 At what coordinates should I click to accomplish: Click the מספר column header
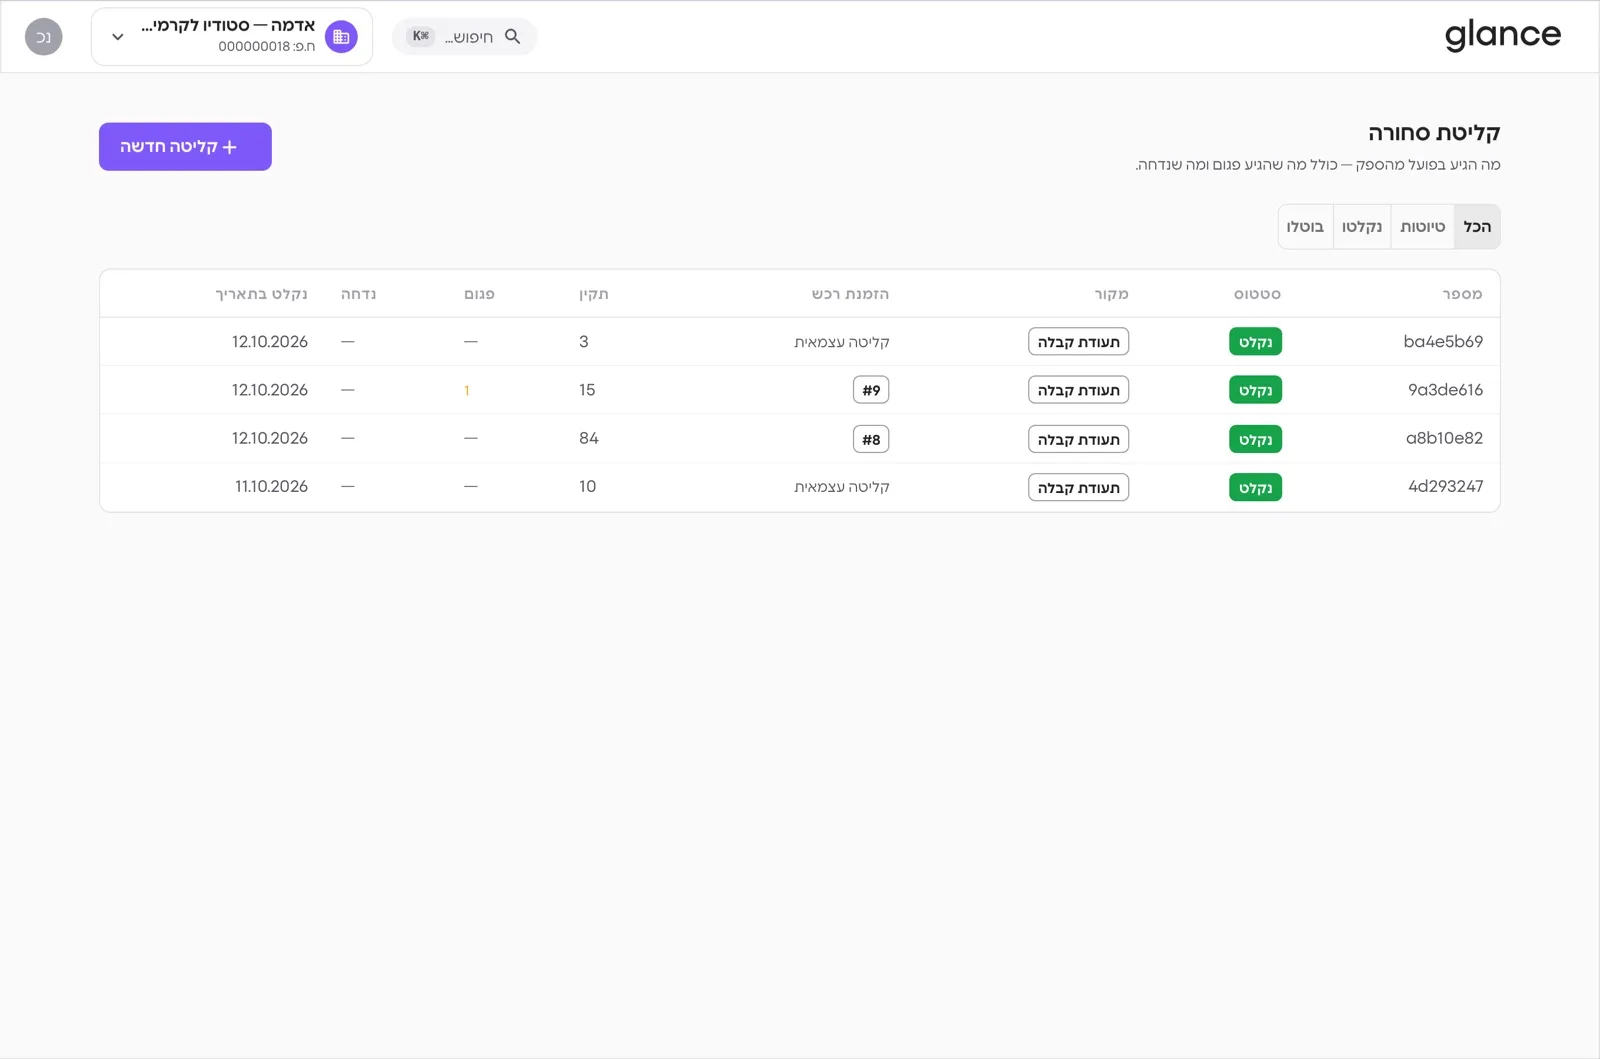1462,294
